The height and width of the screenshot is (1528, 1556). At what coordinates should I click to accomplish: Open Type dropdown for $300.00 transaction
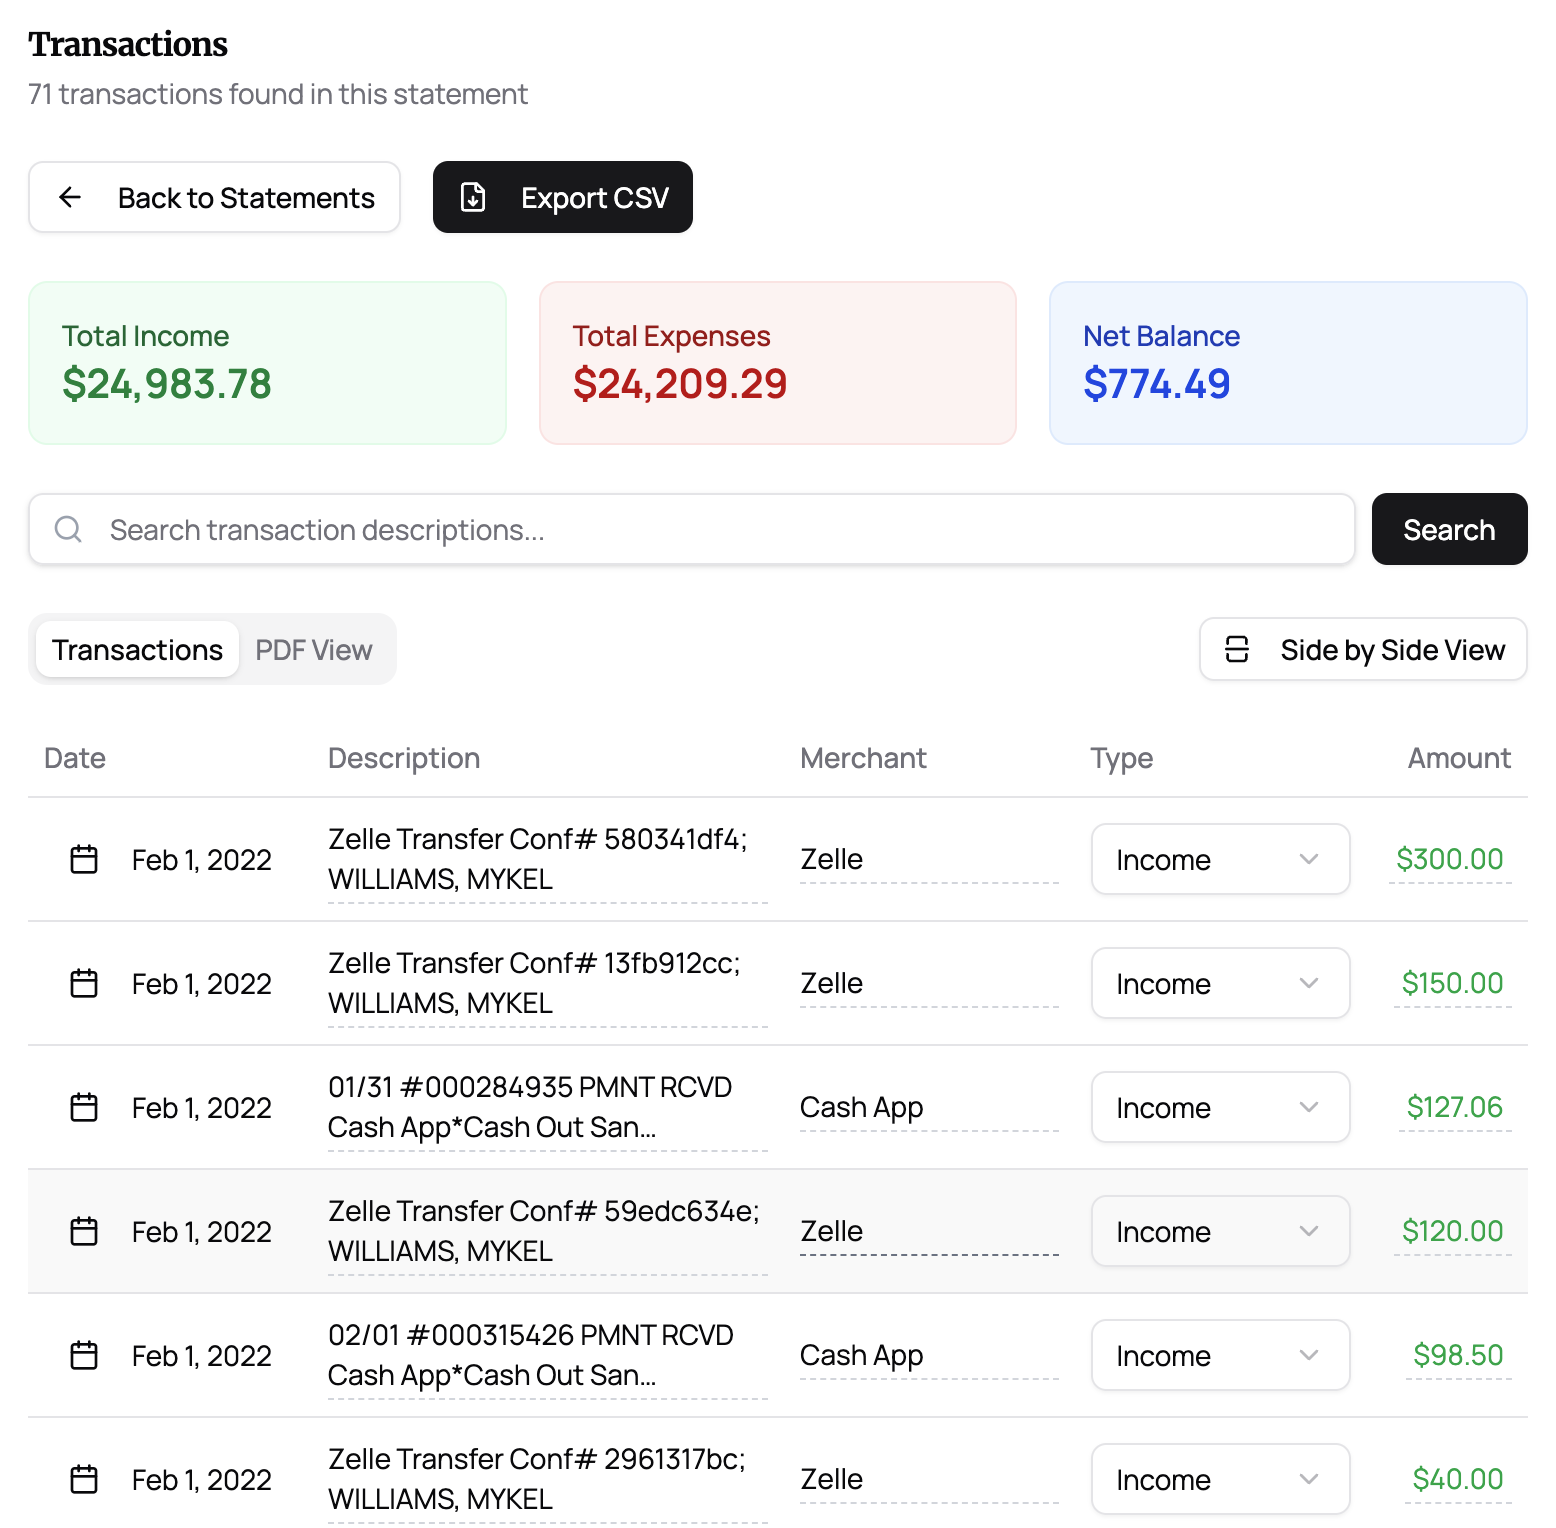[1220, 859]
